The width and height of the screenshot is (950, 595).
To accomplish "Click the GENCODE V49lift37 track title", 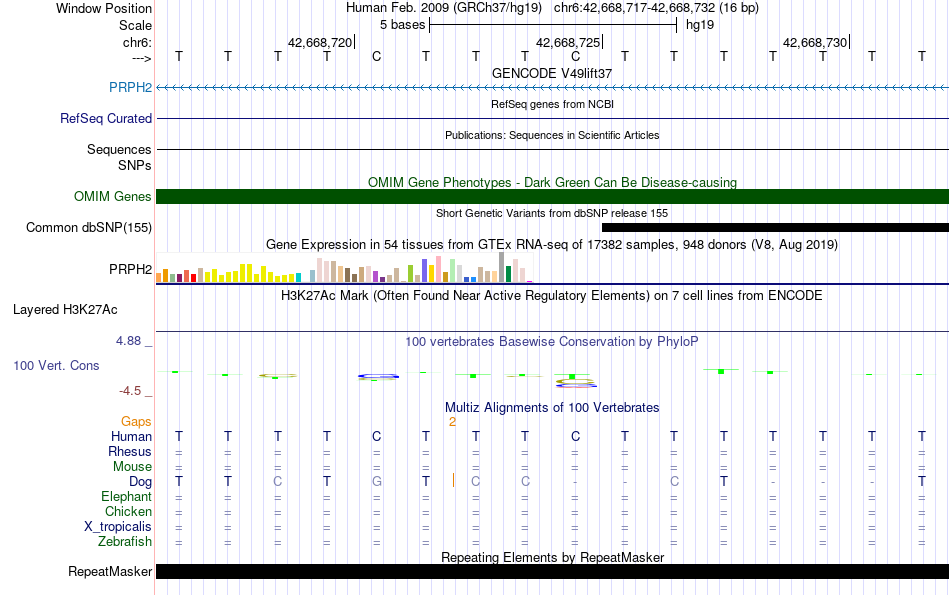I will click(552, 73).
